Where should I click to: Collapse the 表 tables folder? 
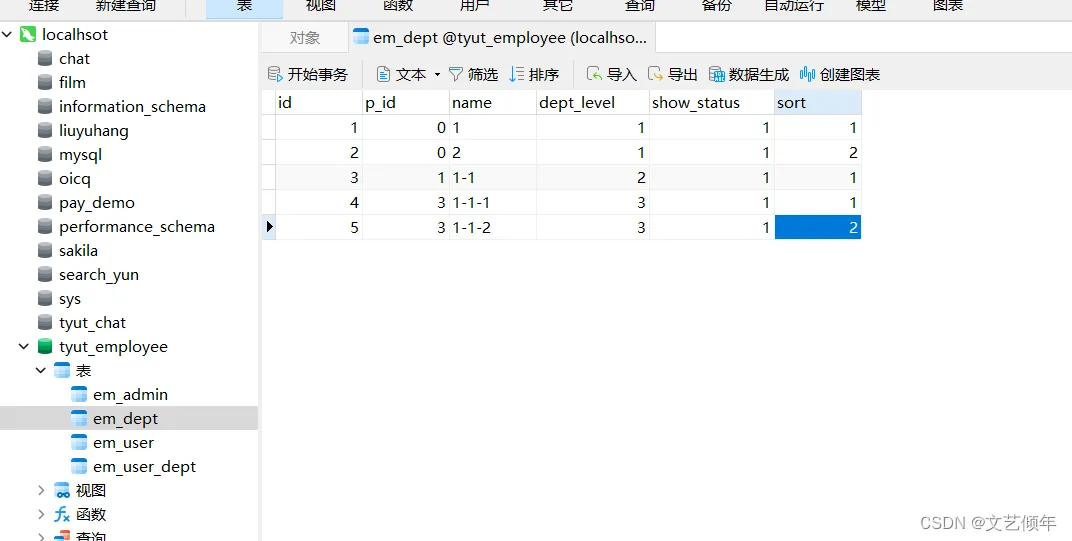coord(41,371)
